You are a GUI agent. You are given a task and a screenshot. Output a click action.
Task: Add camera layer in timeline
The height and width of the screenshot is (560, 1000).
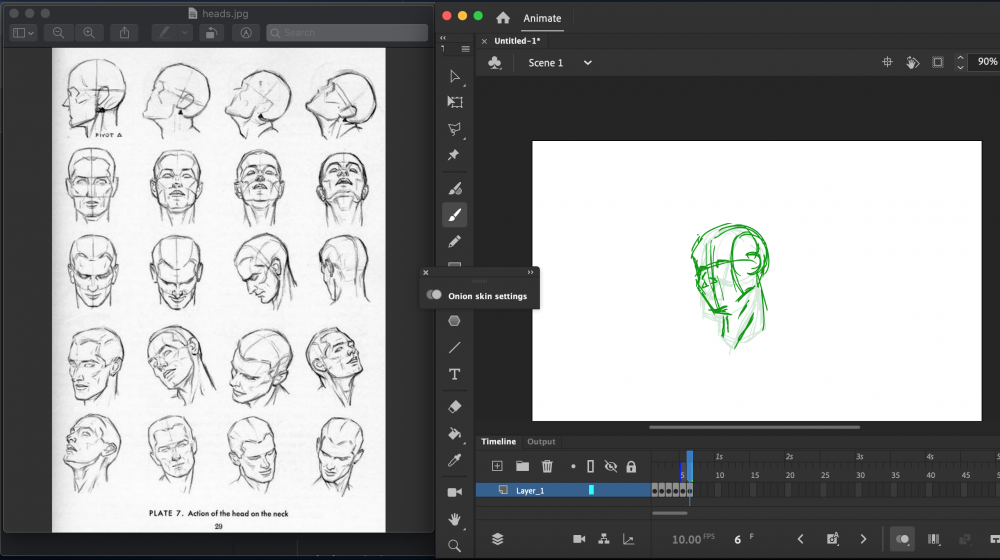(579, 539)
